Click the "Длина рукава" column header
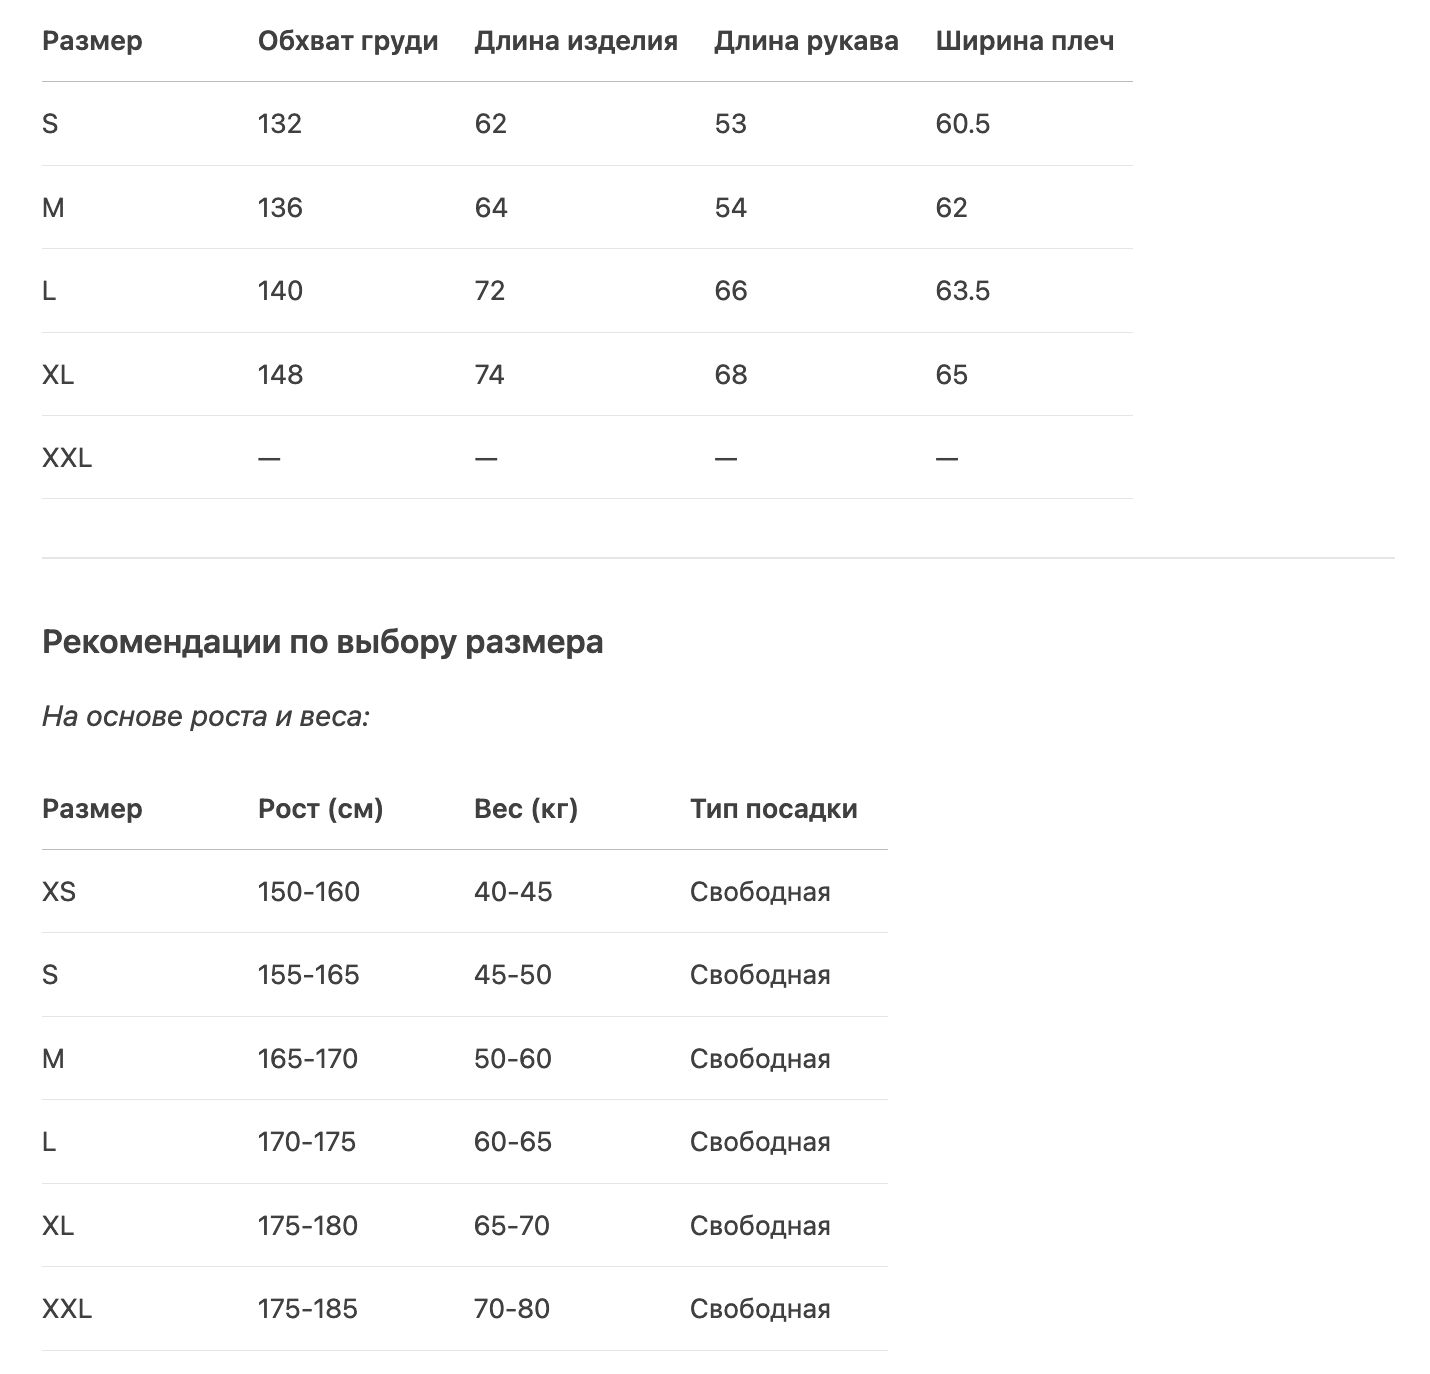This screenshot has height=1374, width=1430. (805, 41)
